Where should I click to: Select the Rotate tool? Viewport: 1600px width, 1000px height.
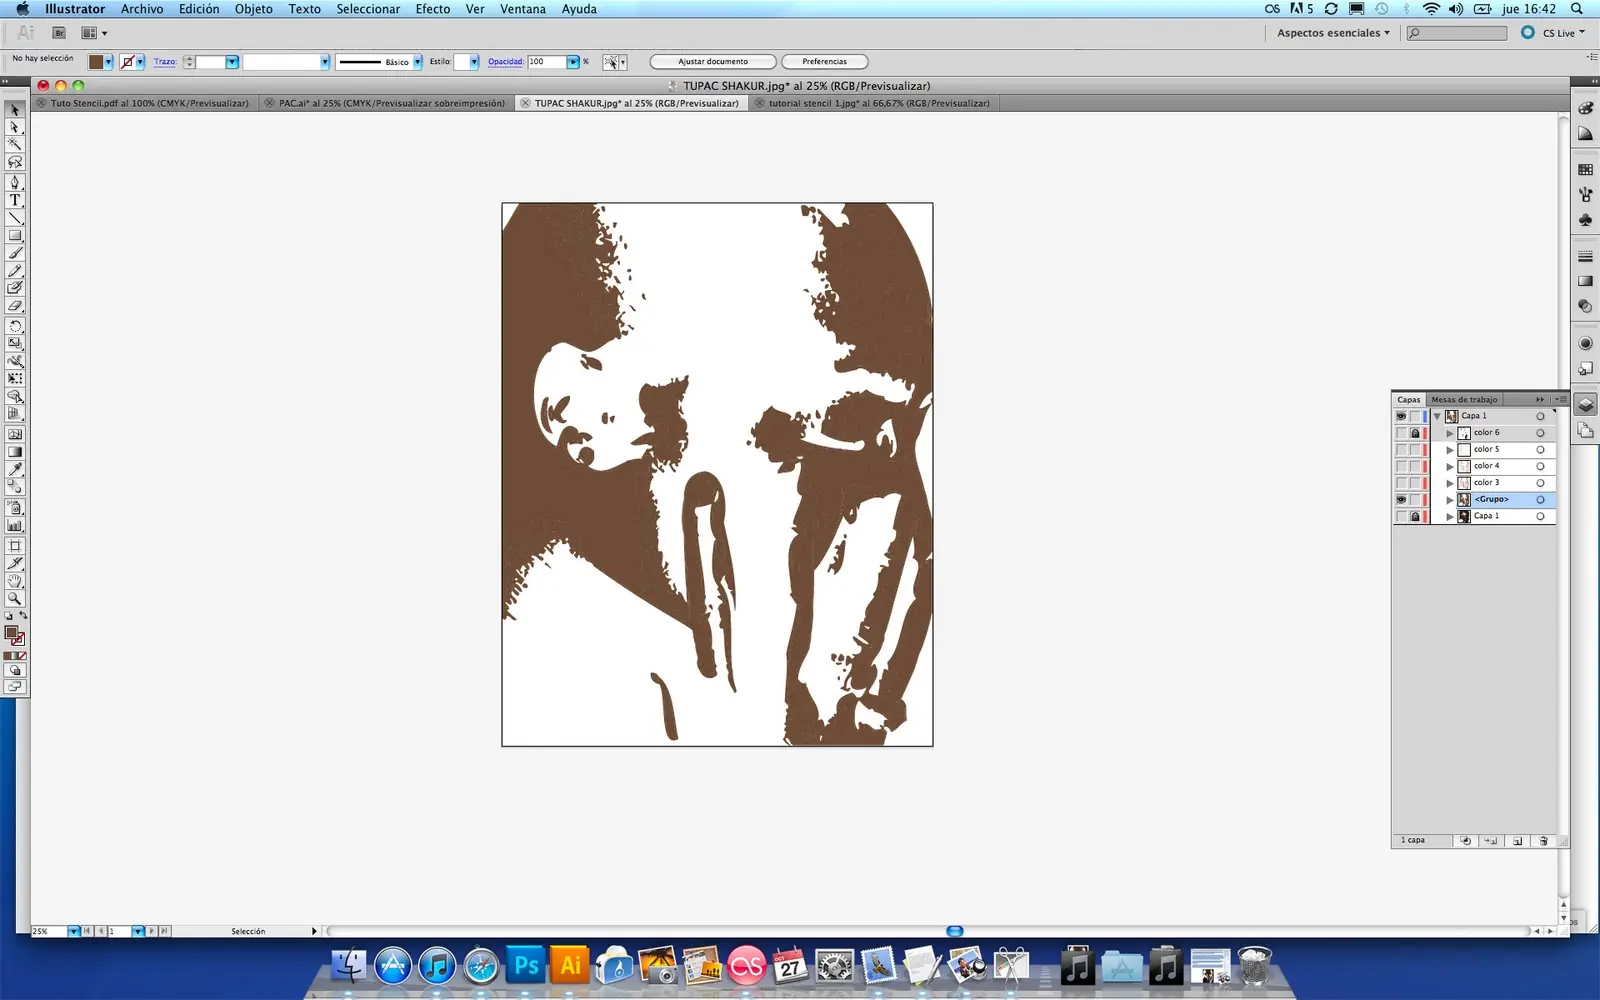point(15,326)
